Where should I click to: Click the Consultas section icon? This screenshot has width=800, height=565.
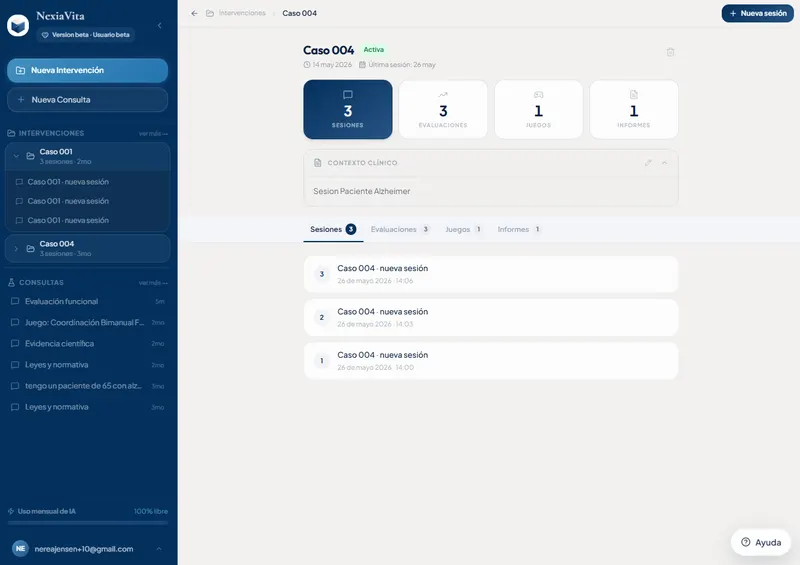[11, 282]
